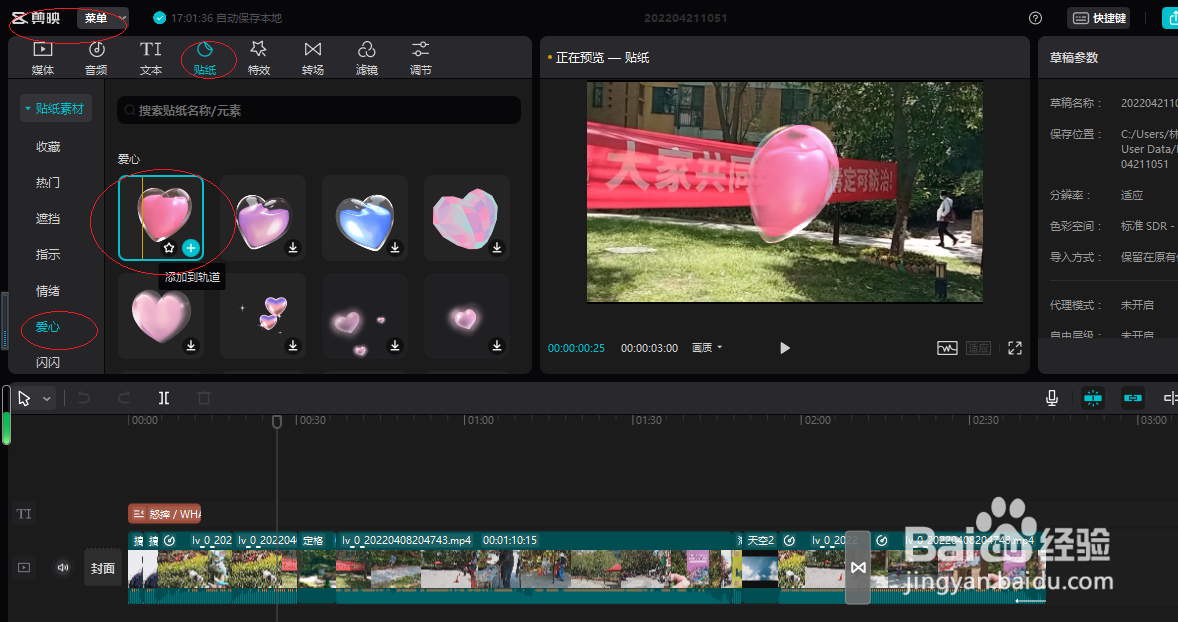Viewport: 1178px width, 622px height.
Task: Toggle the auto-snap magnetic timeline icon
Action: coord(1092,397)
